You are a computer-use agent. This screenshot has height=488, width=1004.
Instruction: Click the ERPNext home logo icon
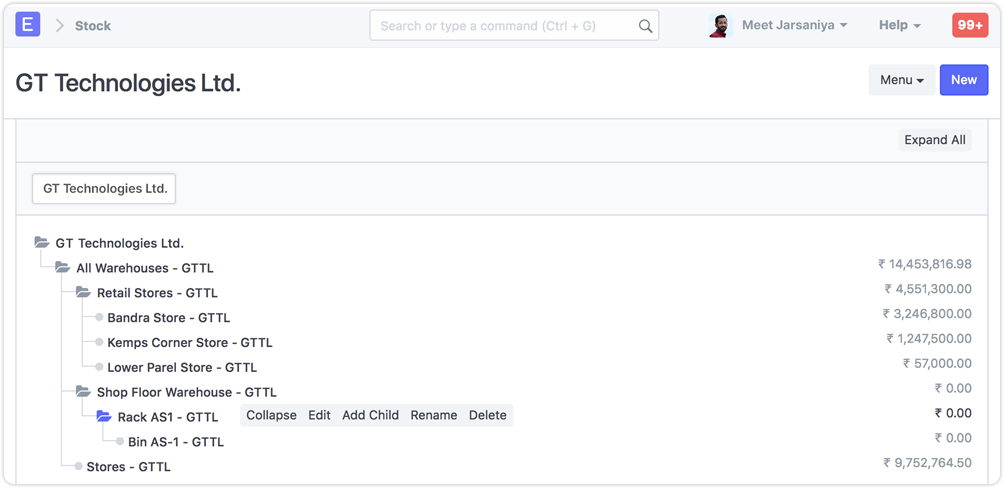(28, 25)
